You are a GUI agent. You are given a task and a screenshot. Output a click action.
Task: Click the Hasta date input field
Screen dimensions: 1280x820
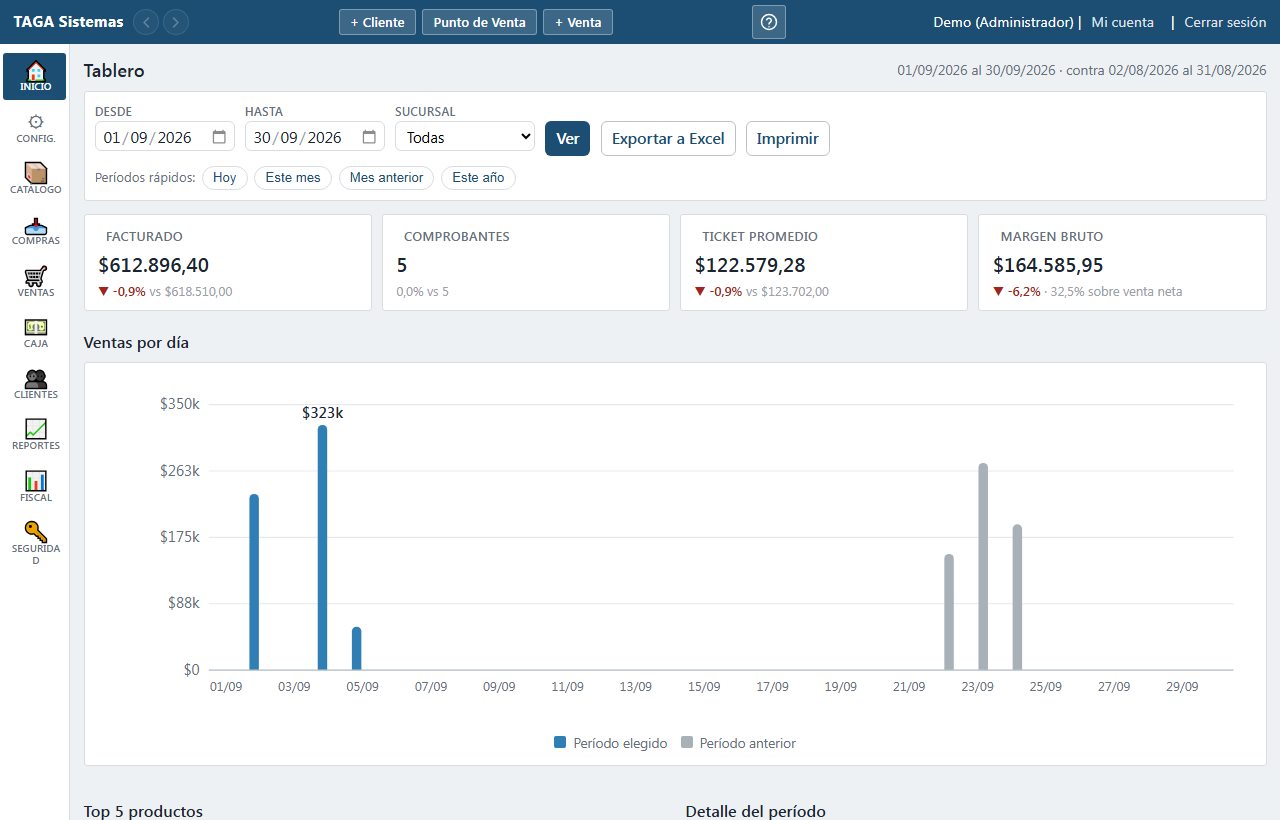[315, 137]
